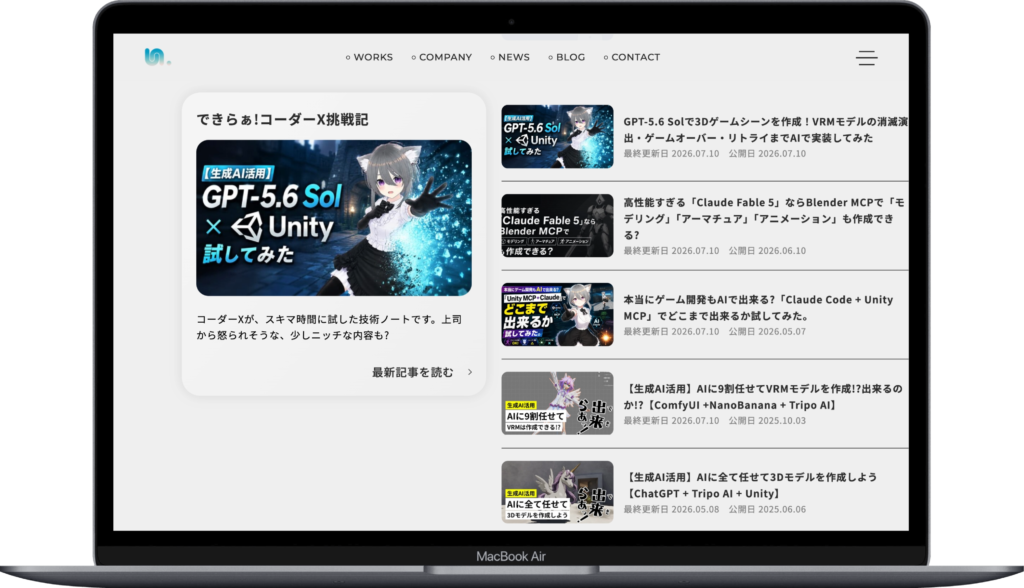Open the AIに9割任せてVRMモデルを作成 article title
Image resolution: width=1024 pixels, height=588 pixels.
pos(763,397)
